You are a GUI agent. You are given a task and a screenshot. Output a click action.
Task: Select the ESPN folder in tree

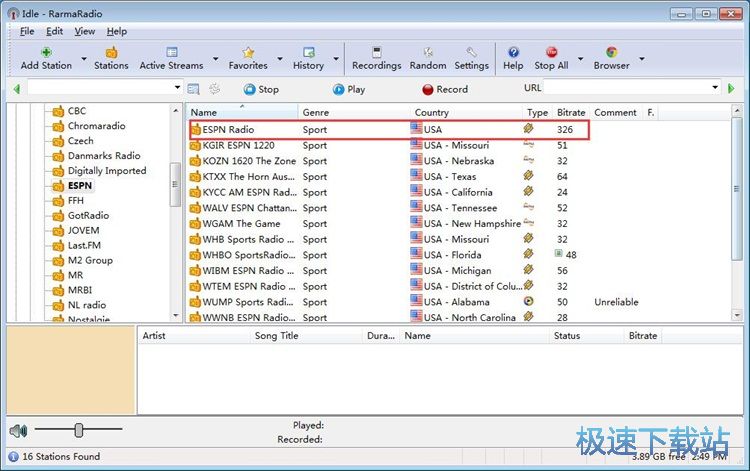tap(79, 186)
